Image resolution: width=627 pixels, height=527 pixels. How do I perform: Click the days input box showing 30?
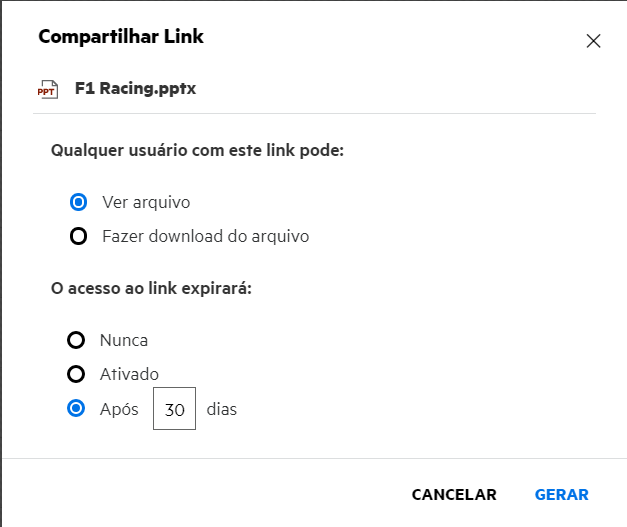(174, 409)
